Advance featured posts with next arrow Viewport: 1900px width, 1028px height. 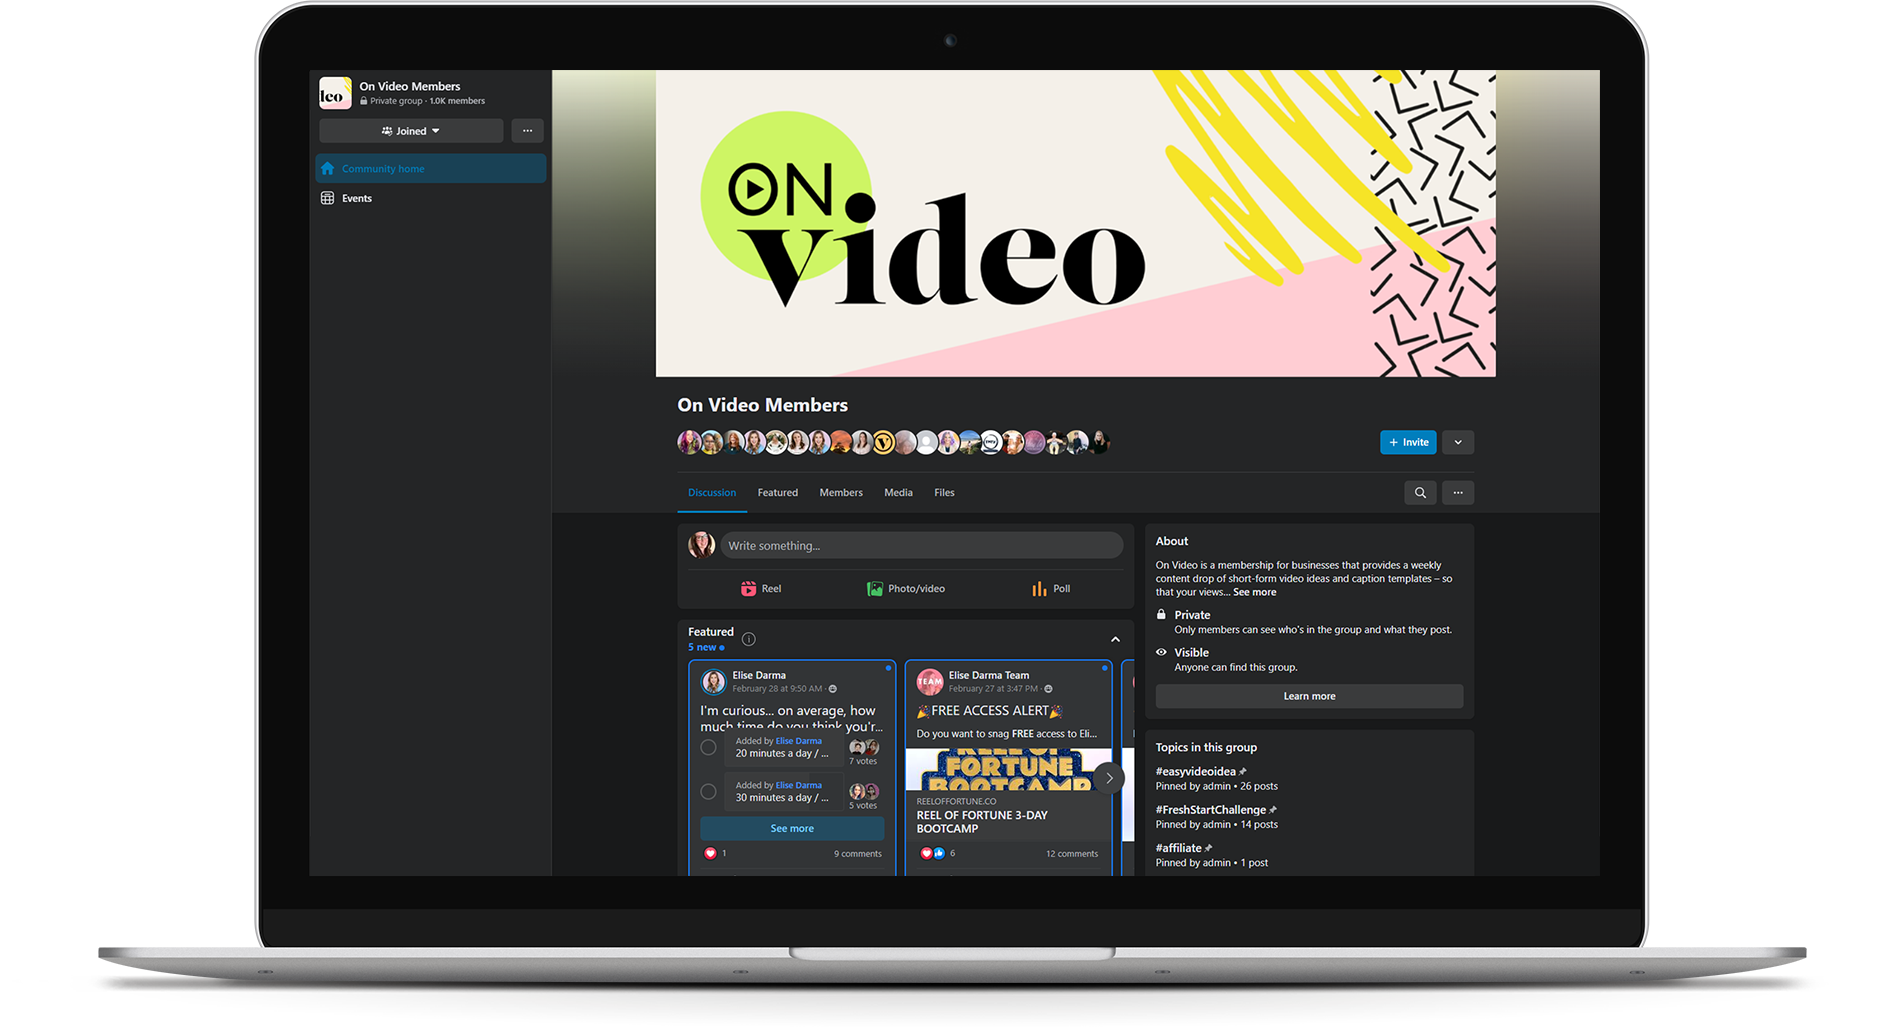pos(1109,778)
